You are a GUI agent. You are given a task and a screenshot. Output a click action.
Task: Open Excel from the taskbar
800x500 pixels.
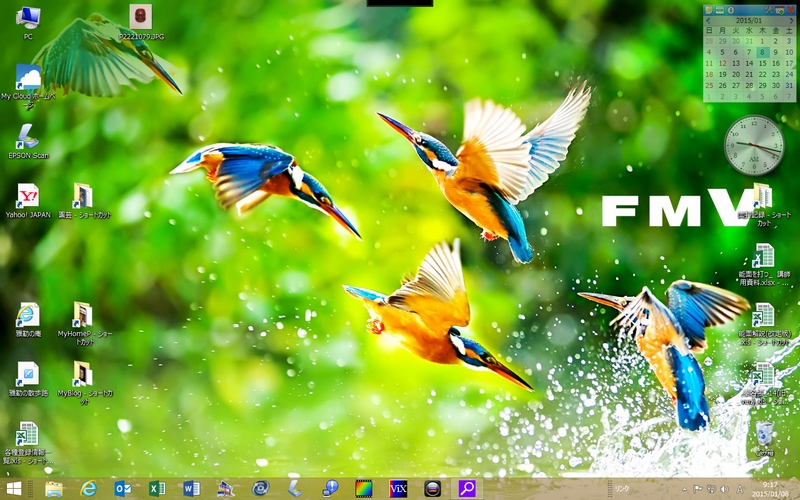tap(157, 489)
